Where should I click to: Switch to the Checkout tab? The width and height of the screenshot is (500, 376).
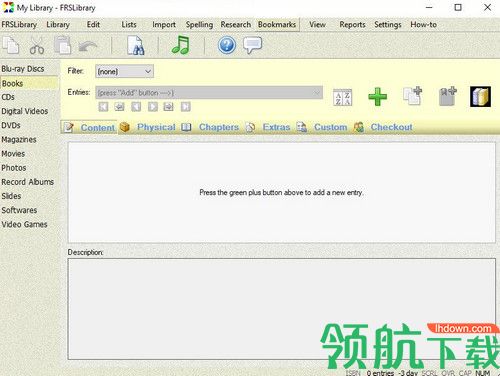(x=391, y=127)
